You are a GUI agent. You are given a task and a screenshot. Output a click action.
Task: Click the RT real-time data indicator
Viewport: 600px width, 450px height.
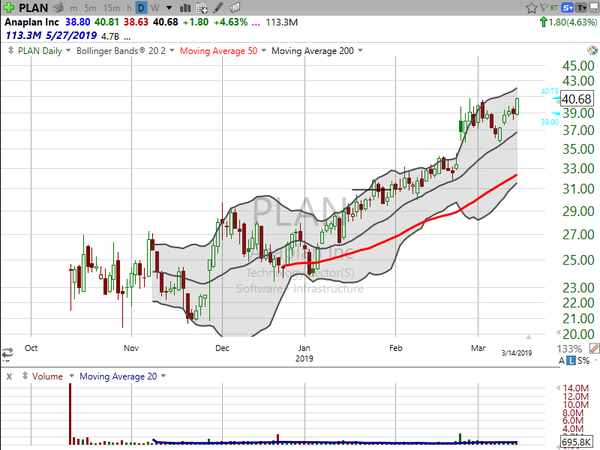point(554,8)
